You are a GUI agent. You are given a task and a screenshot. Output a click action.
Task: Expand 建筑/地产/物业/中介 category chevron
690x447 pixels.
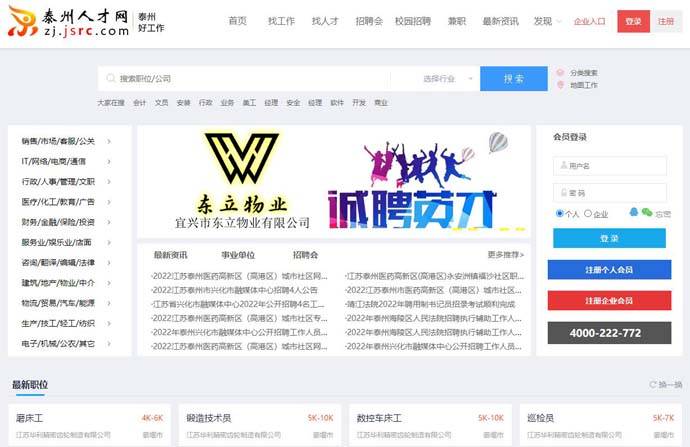[109, 283]
